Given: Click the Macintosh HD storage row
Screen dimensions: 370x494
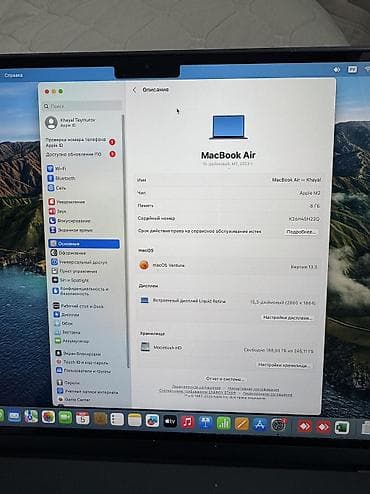Looking at the screenshot, I should (227, 348).
